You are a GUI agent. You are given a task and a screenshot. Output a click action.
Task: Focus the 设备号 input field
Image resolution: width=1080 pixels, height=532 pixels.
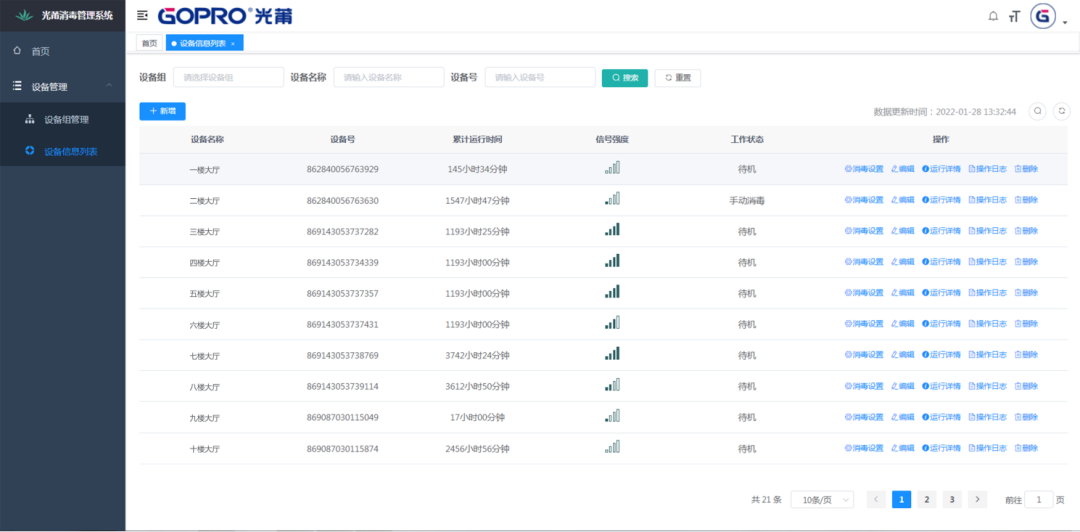pos(540,77)
